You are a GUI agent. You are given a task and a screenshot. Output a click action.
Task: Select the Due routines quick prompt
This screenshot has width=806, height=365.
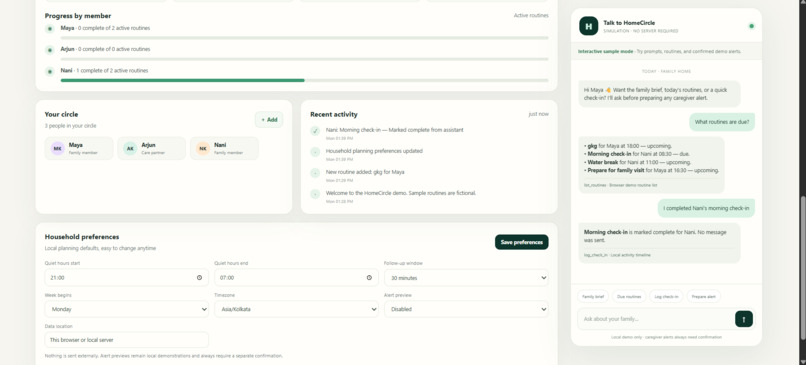point(629,297)
